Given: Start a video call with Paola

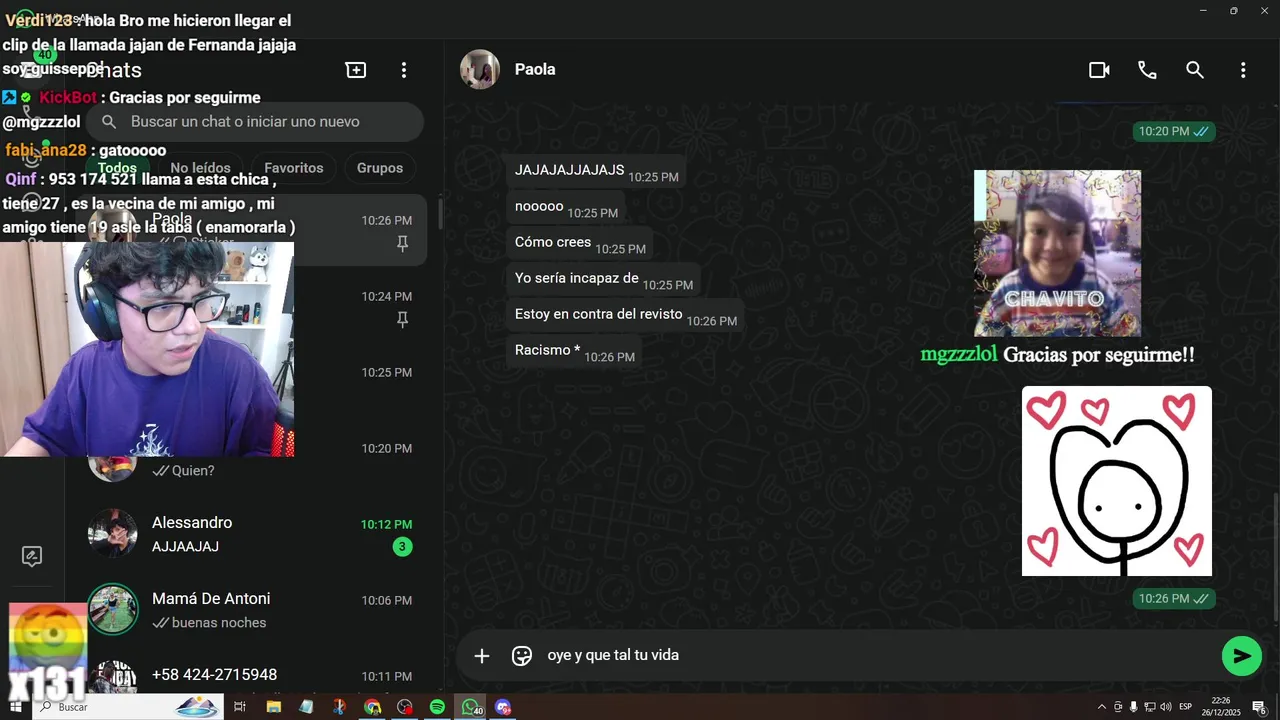Looking at the screenshot, I should coord(1099,70).
